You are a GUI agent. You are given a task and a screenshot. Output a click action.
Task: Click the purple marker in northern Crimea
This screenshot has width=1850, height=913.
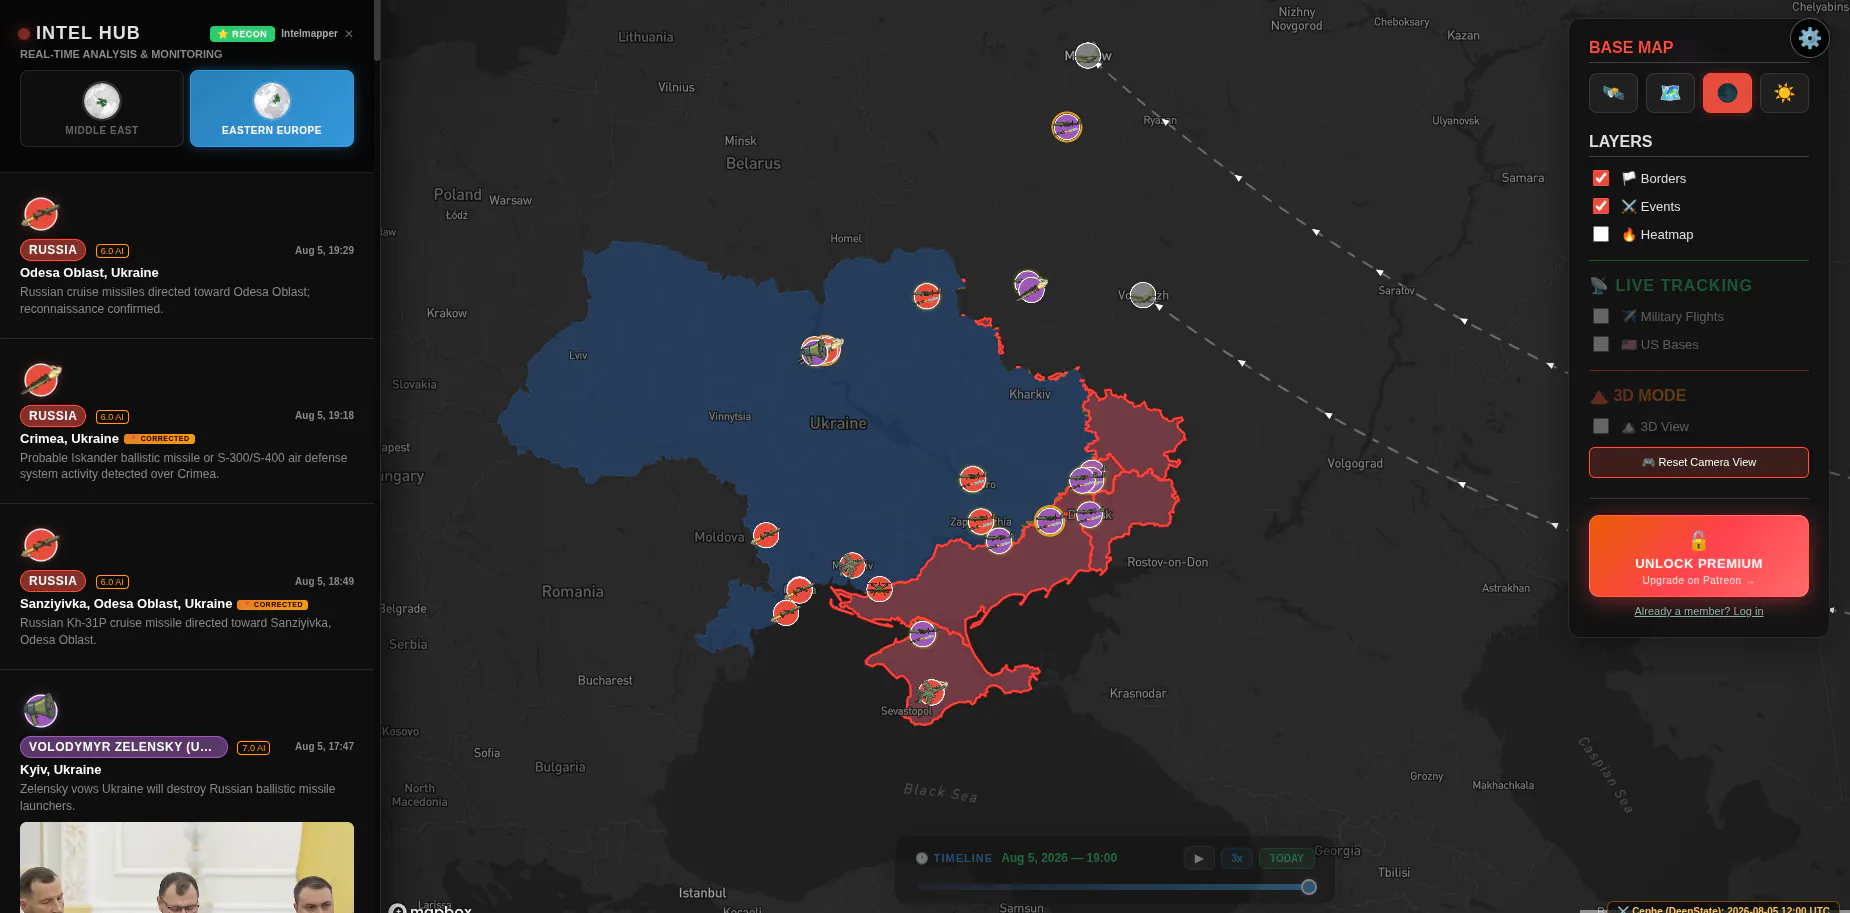[923, 633]
